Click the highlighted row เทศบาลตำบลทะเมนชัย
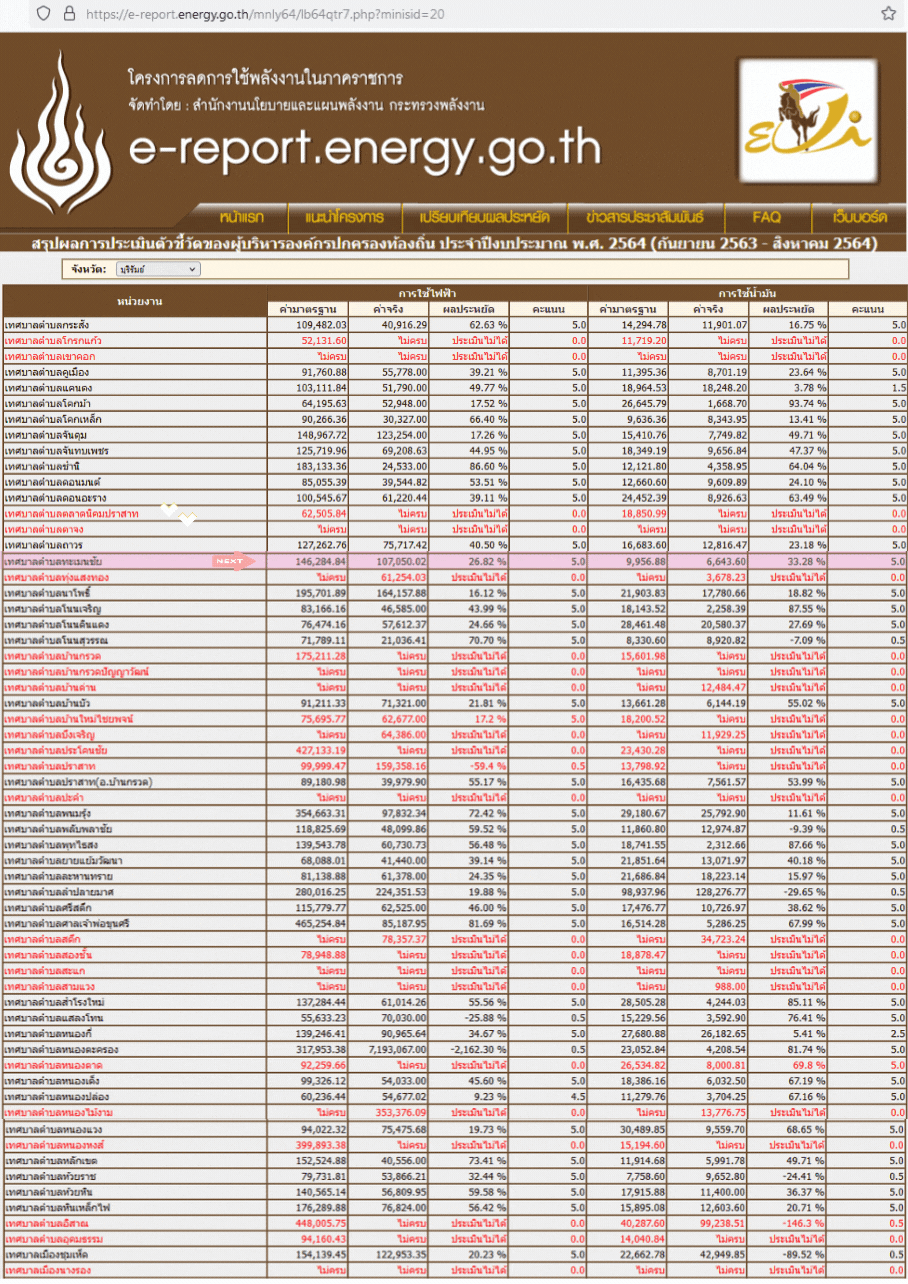908x1284 pixels. [454, 561]
